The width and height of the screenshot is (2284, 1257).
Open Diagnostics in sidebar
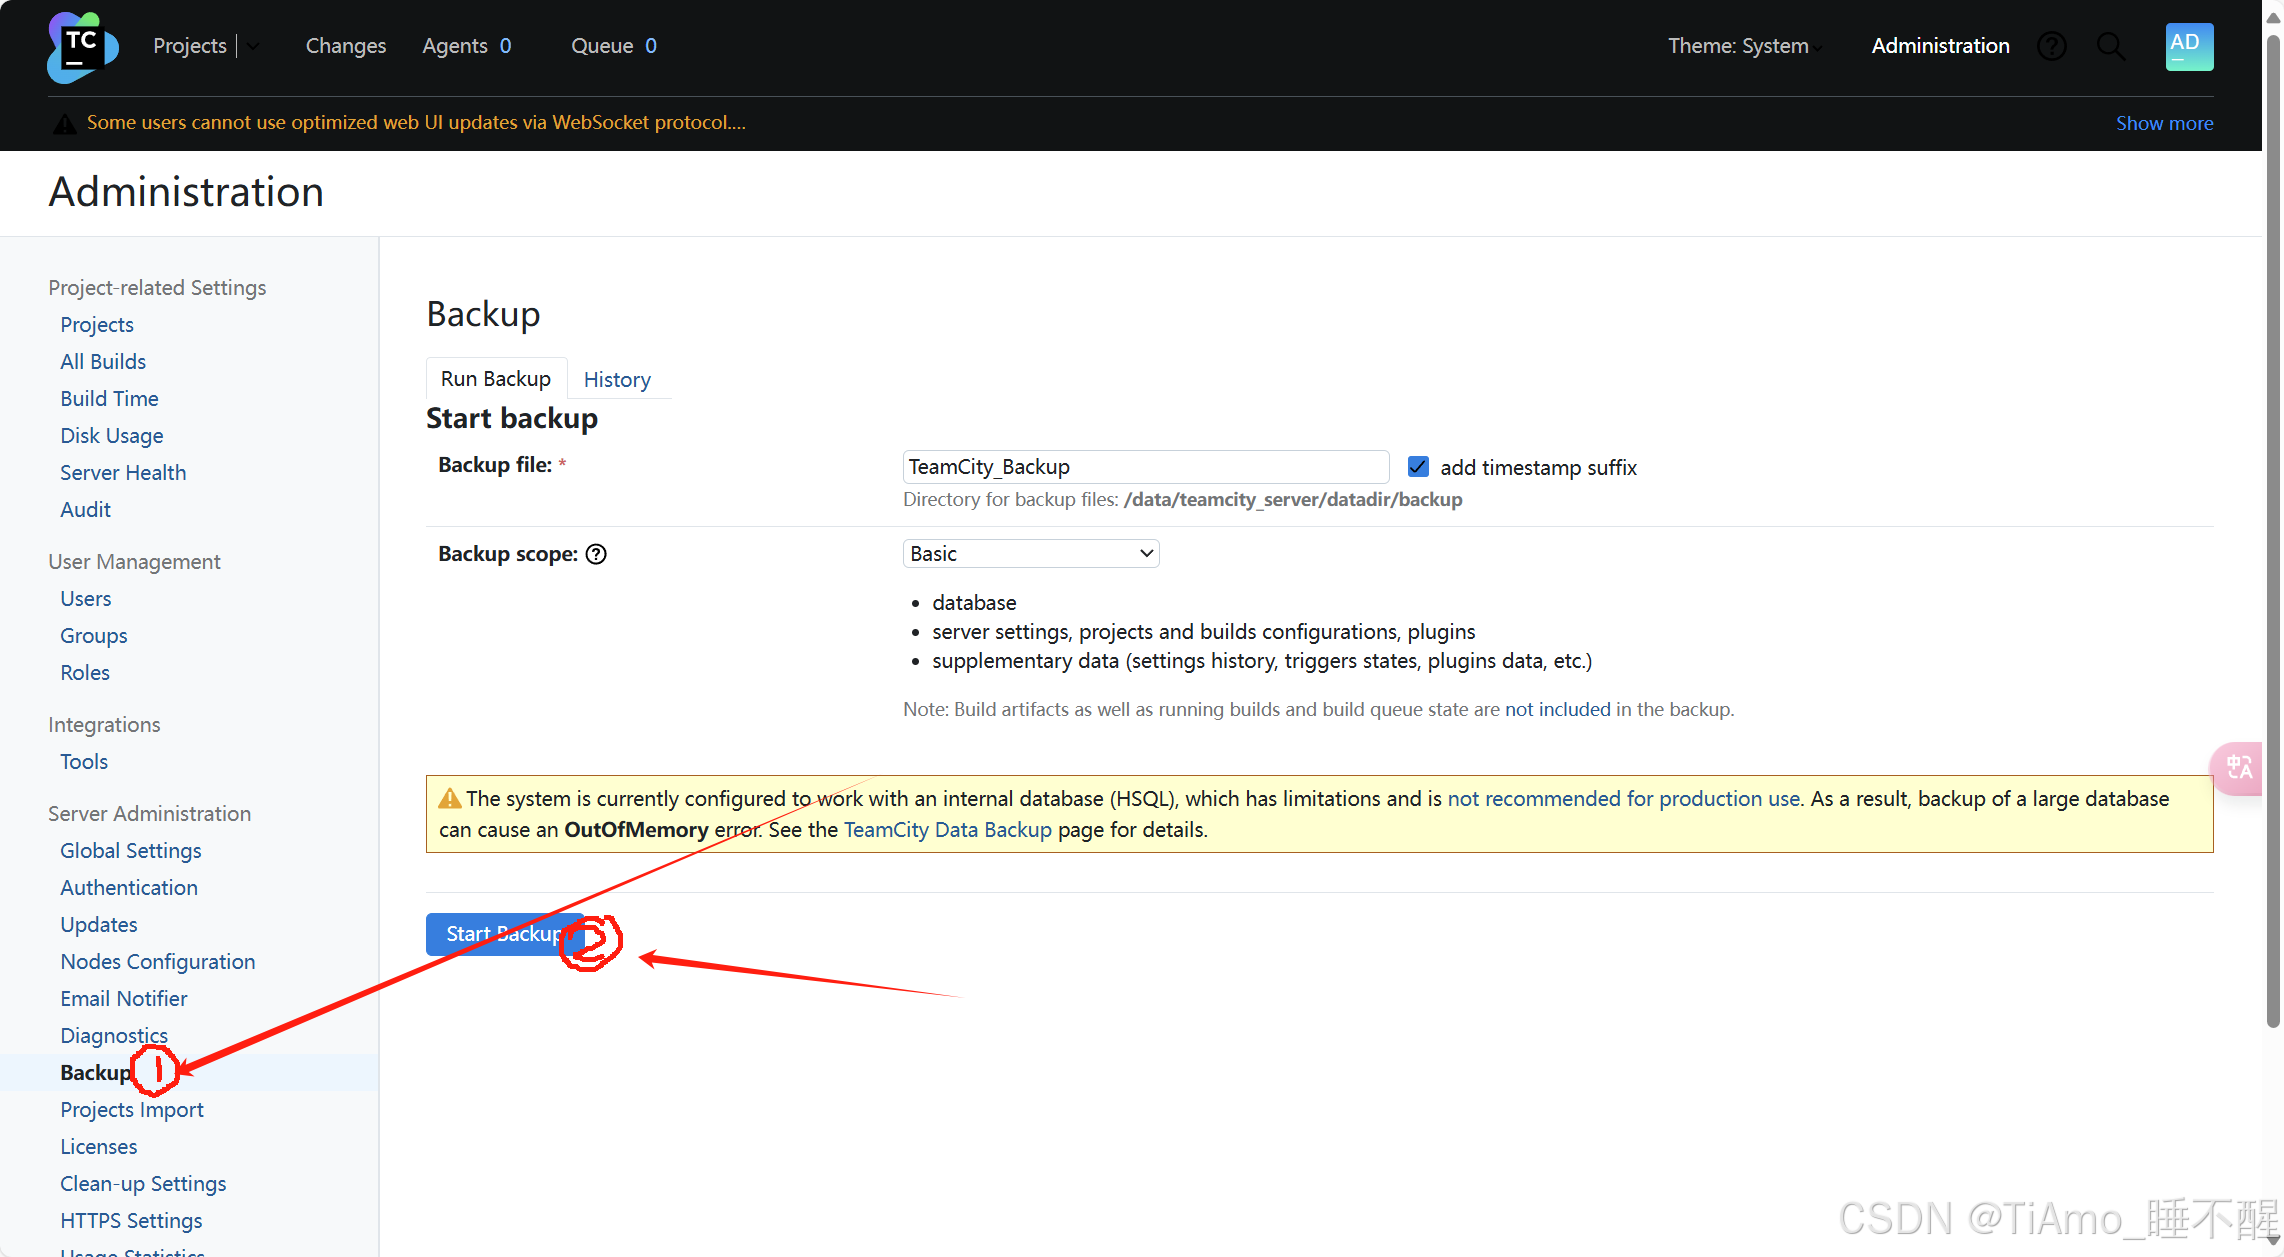[113, 1035]
